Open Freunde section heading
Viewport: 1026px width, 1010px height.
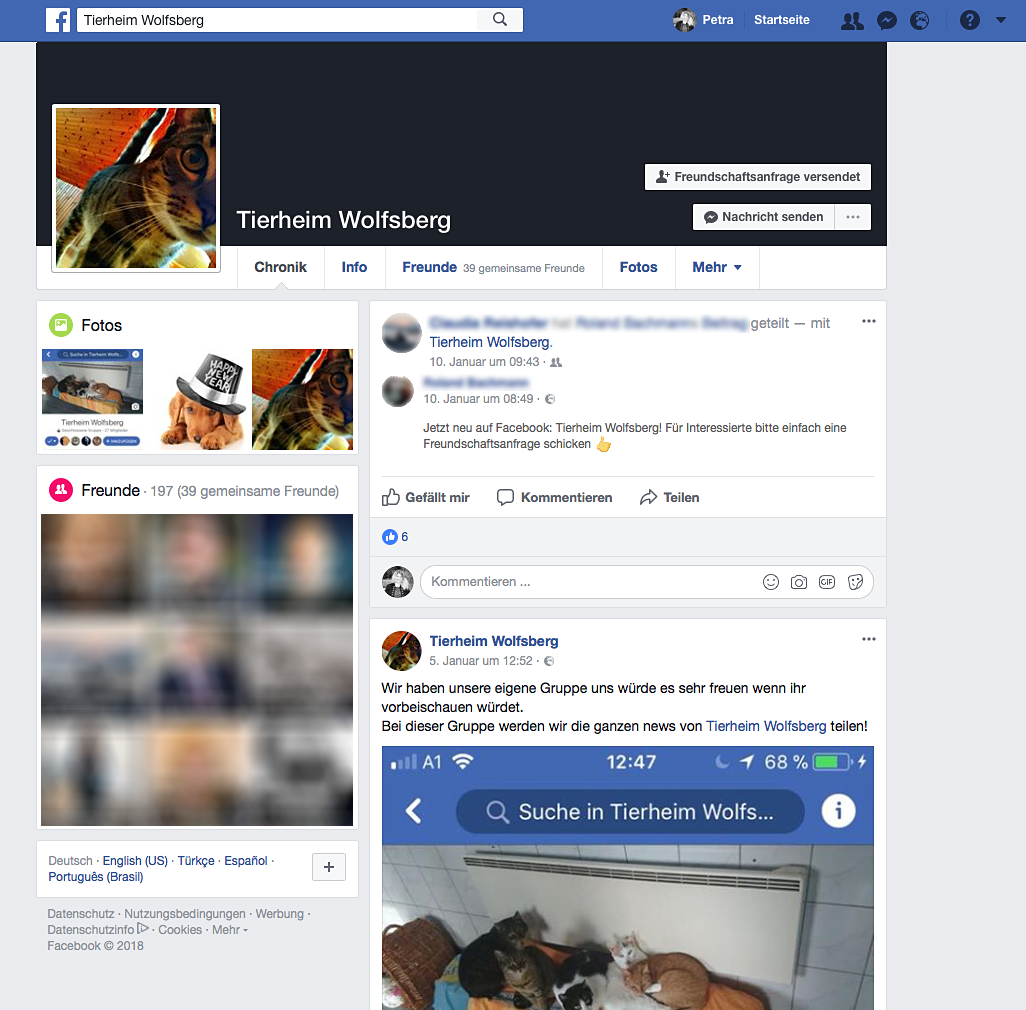pyautogui.click(x=110, y=490)
